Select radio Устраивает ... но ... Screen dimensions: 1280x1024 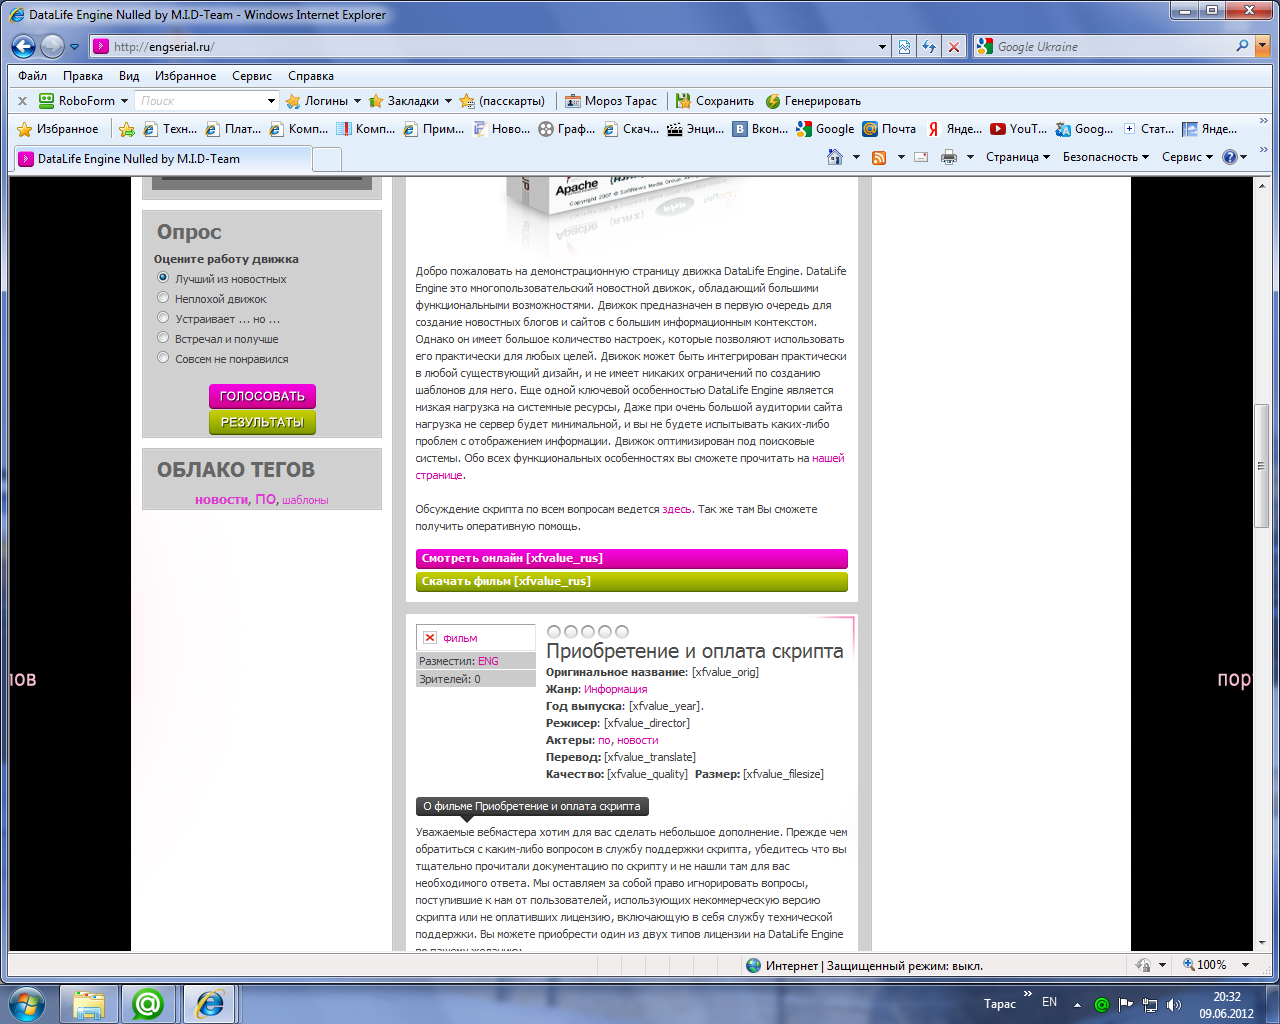click(x=163, y=318)
